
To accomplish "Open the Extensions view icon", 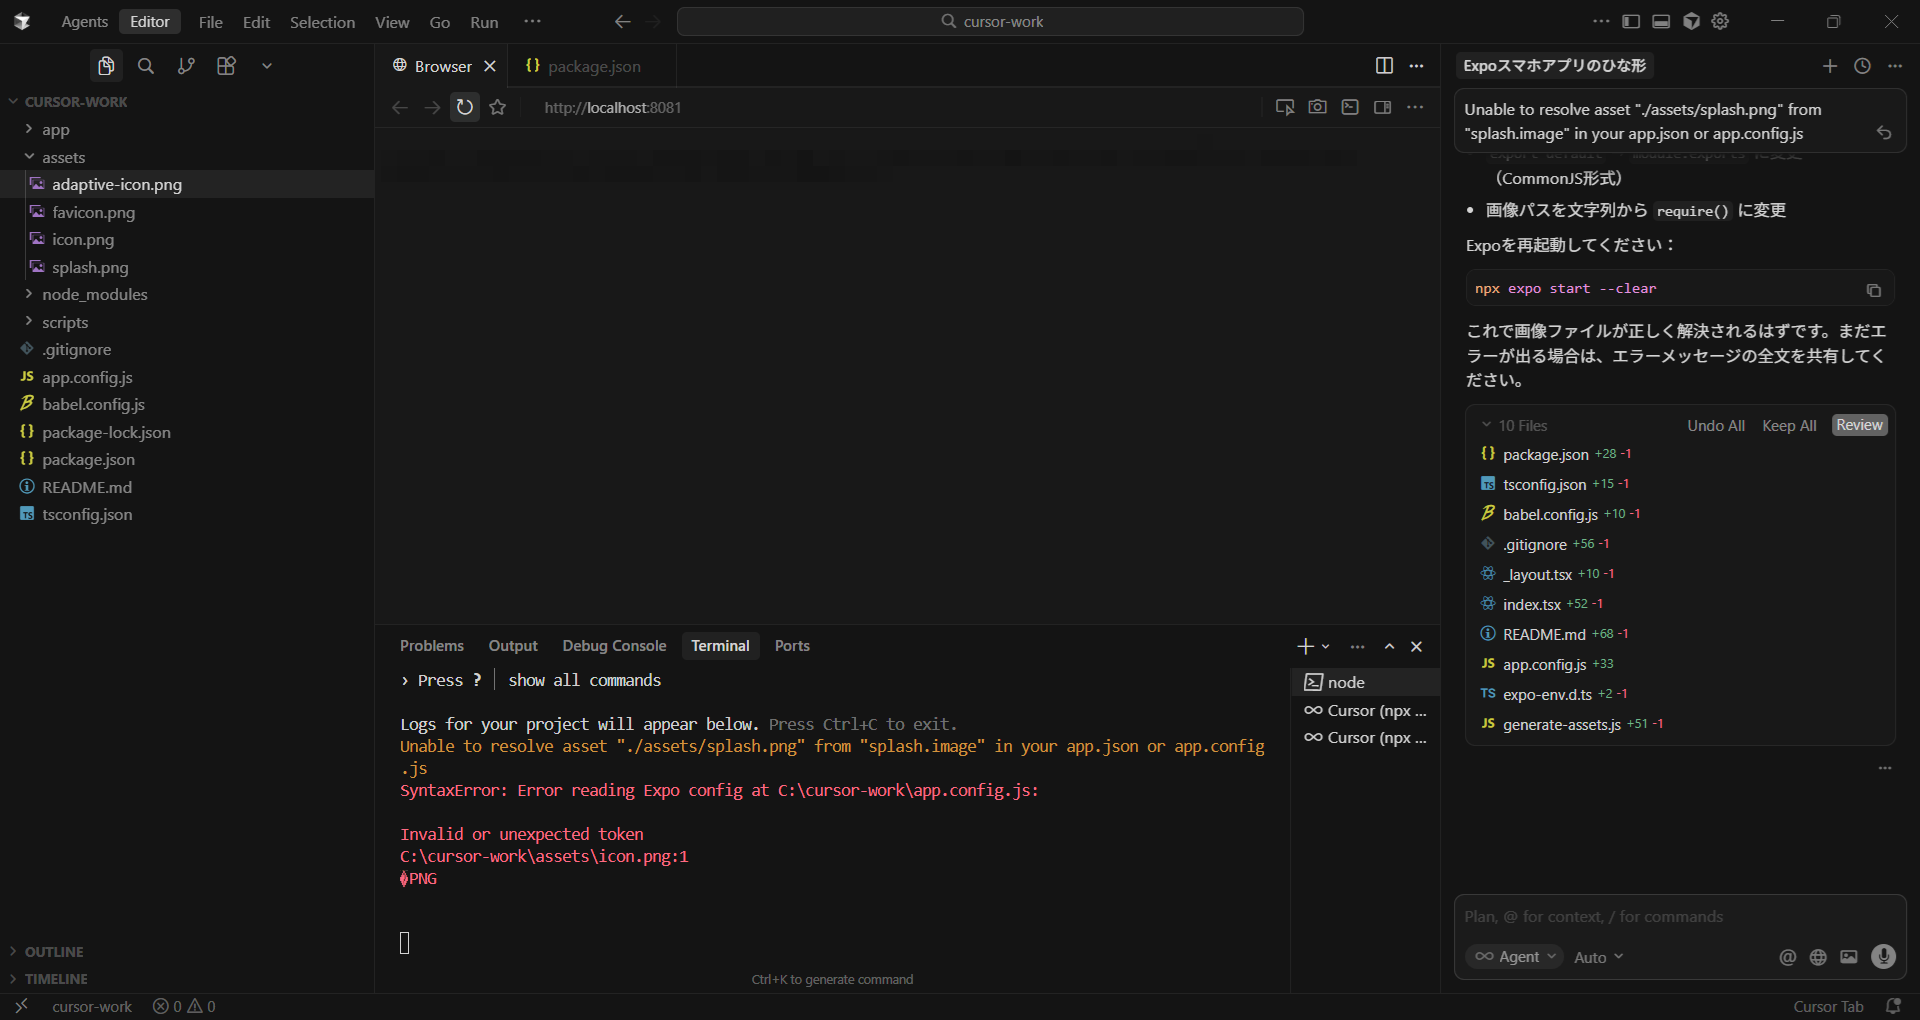I will tap(226, 66).
